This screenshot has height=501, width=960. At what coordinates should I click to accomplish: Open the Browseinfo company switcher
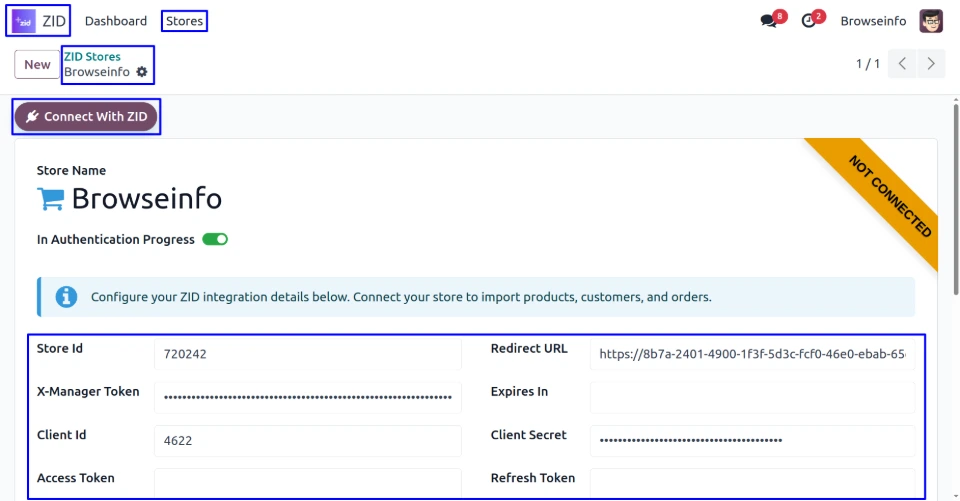tap(873, 21)
